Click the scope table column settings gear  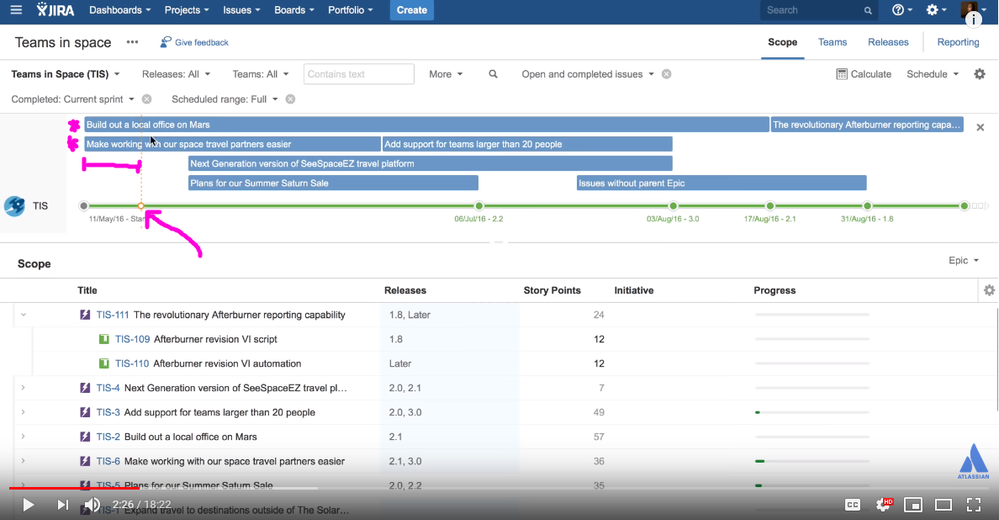coord(989,290)
